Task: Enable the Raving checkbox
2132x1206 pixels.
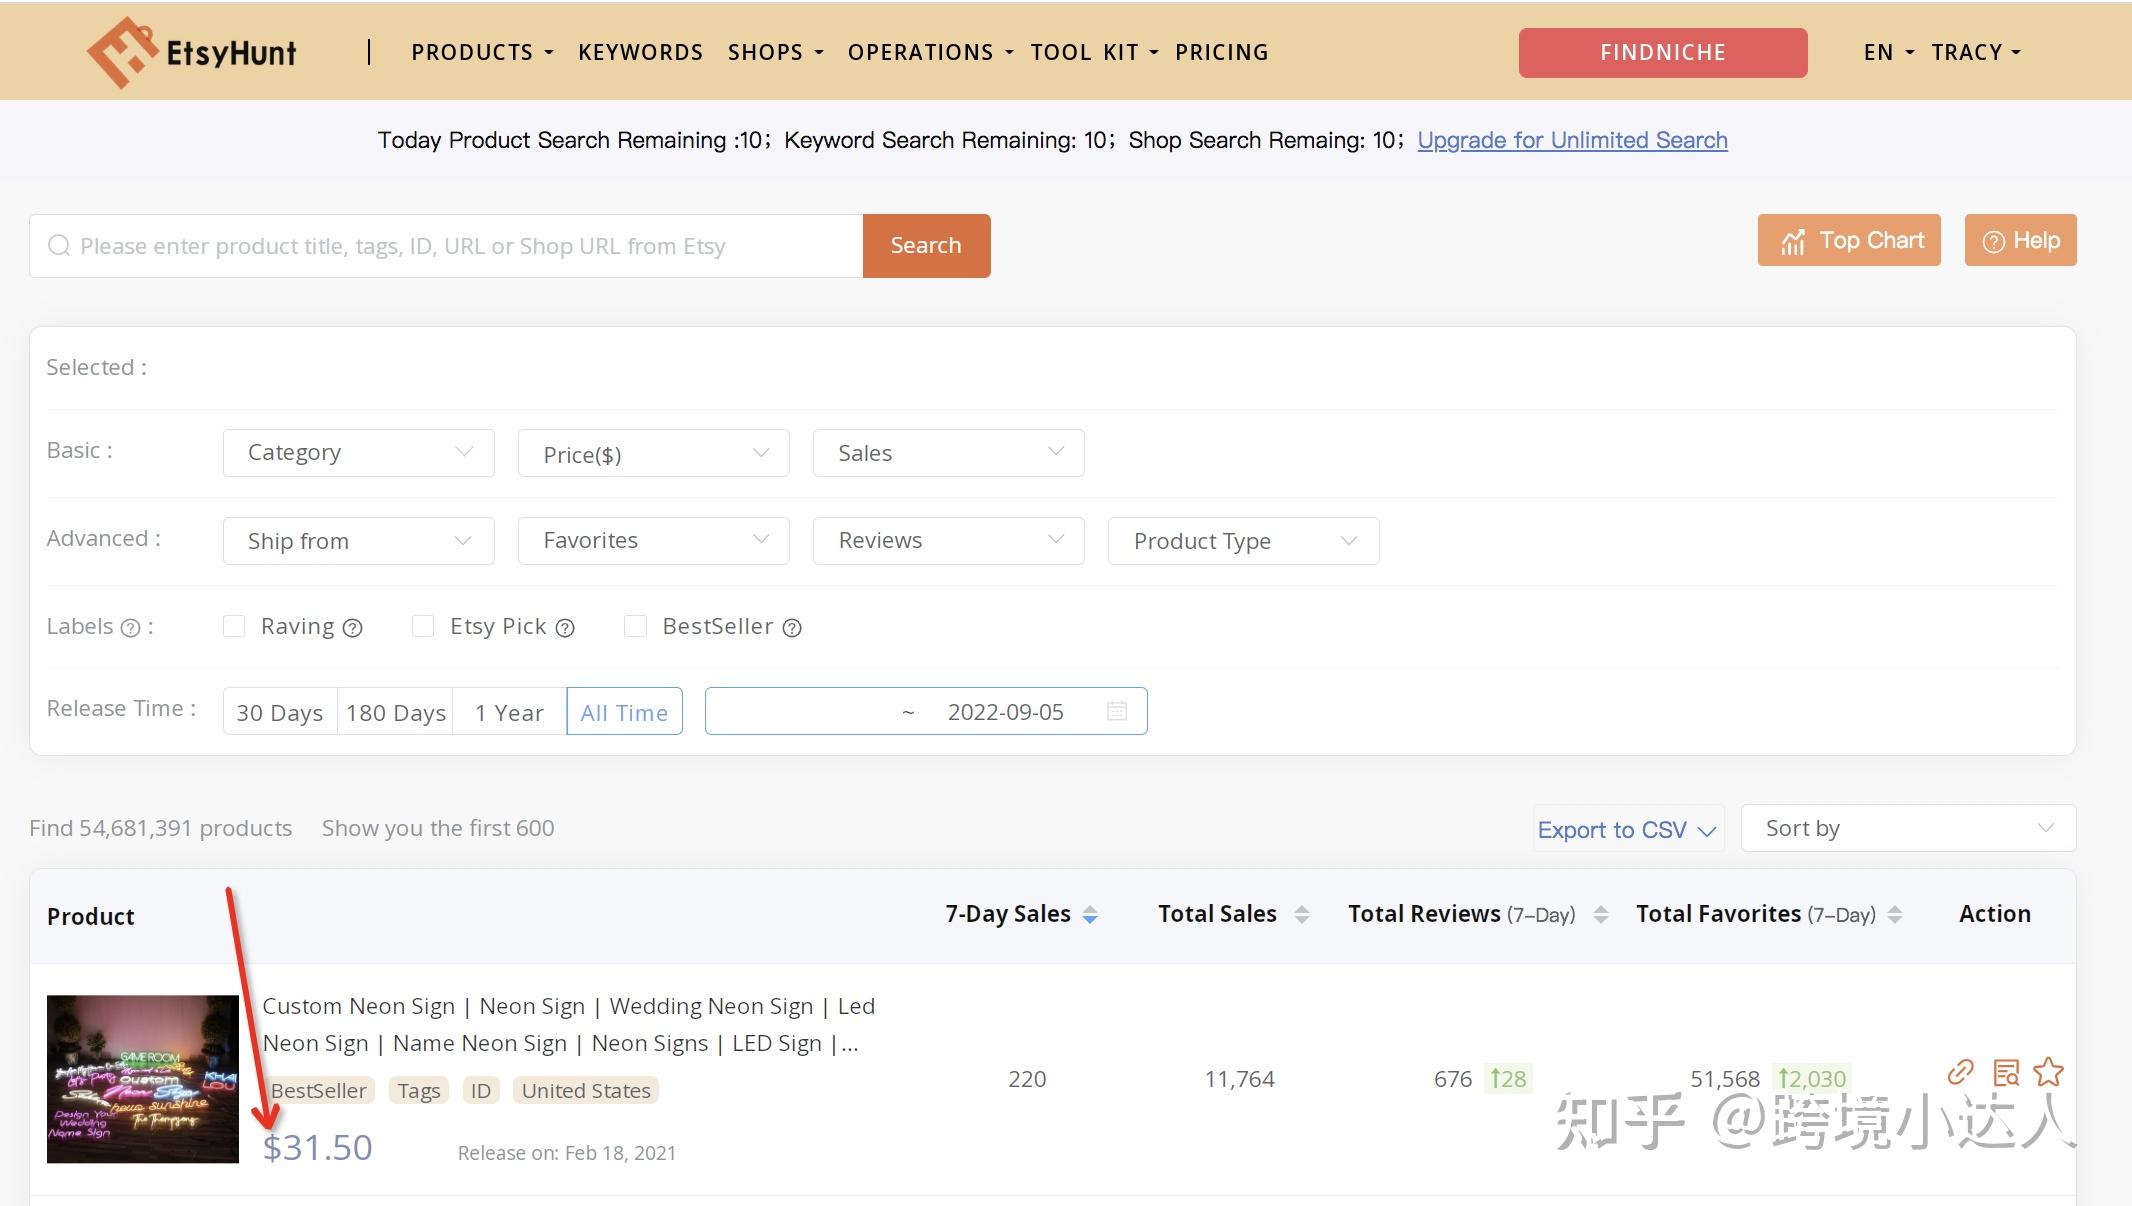Action: click(x=234, y=626)
